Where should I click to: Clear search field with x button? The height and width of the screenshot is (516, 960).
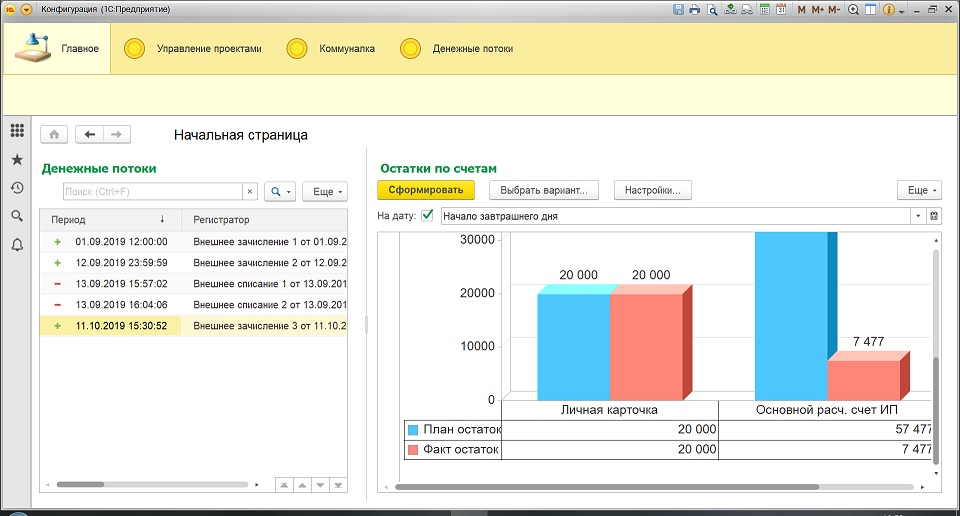pos(250,192)
